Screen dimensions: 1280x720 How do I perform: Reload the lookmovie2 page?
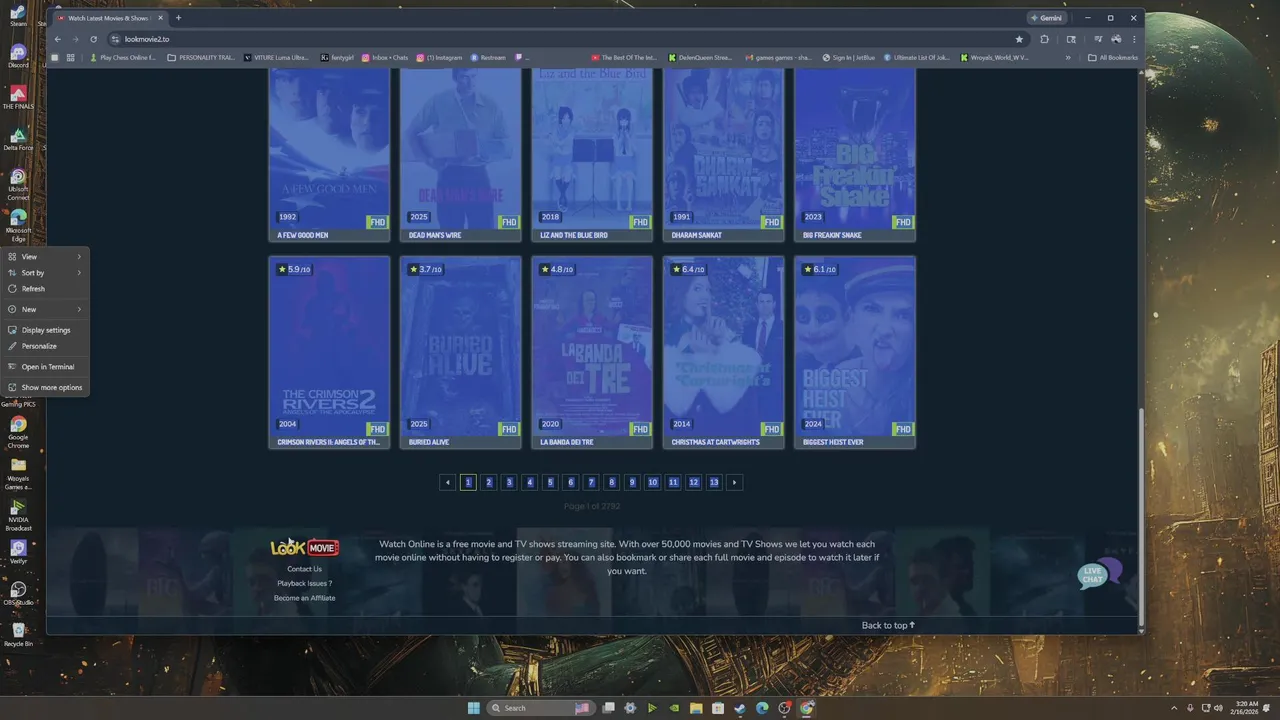click(x=93, y=39)
